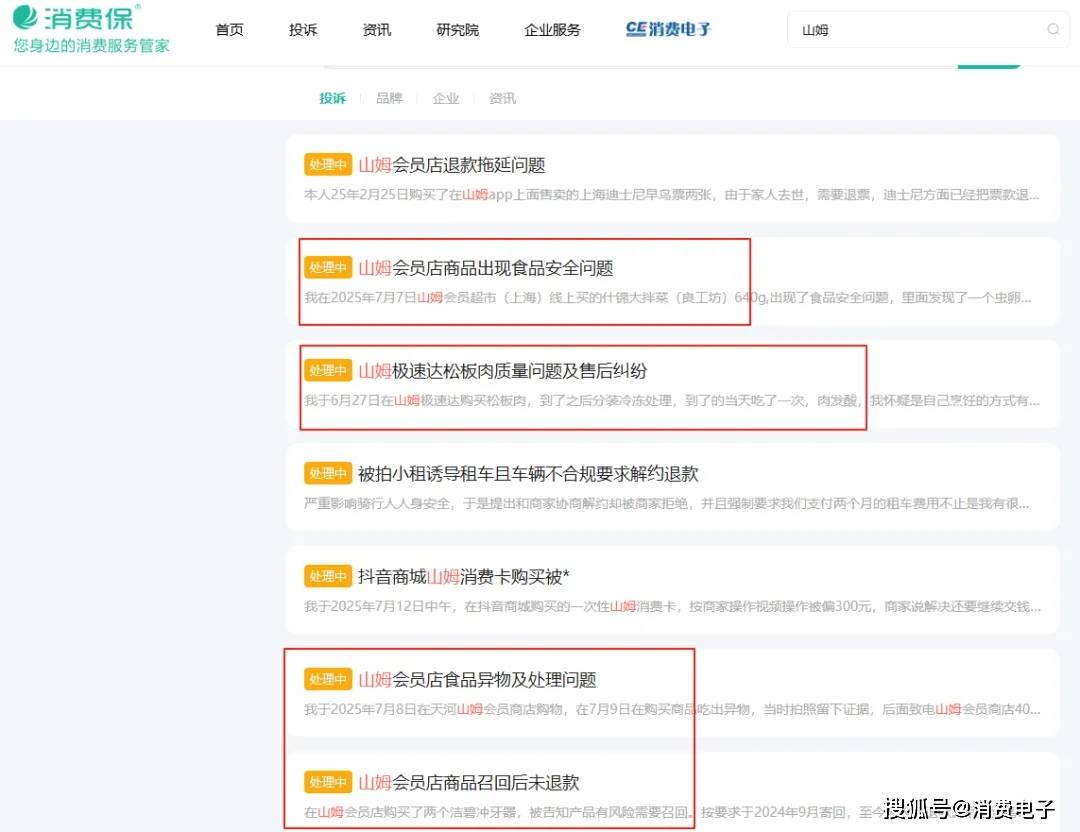Open complaint 山姆会员店退款拖延问题
The image size is (1080, 832).
click(x=452, y=165)
